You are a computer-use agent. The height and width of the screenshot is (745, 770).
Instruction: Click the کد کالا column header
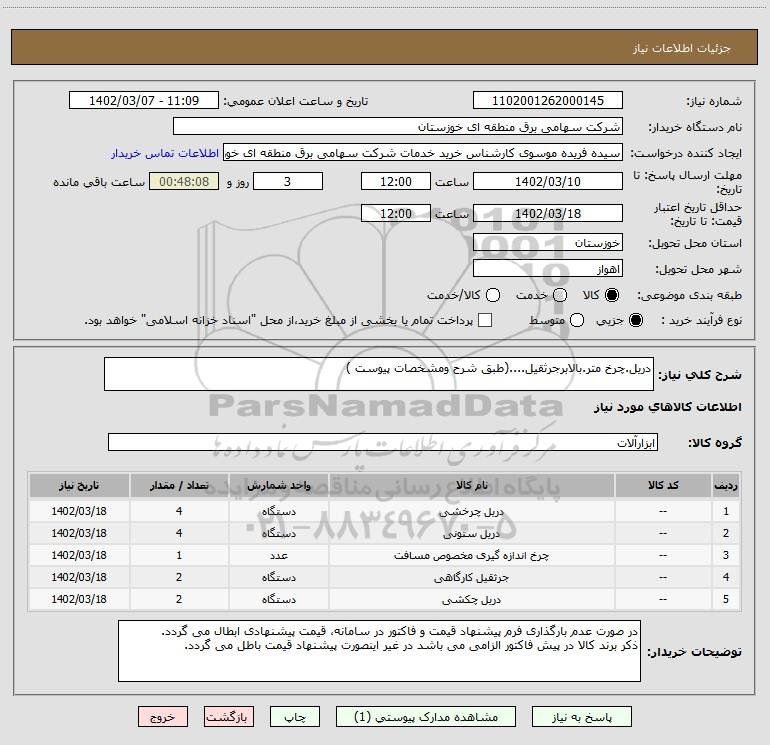pyautogui.click(x=663, y=486)
